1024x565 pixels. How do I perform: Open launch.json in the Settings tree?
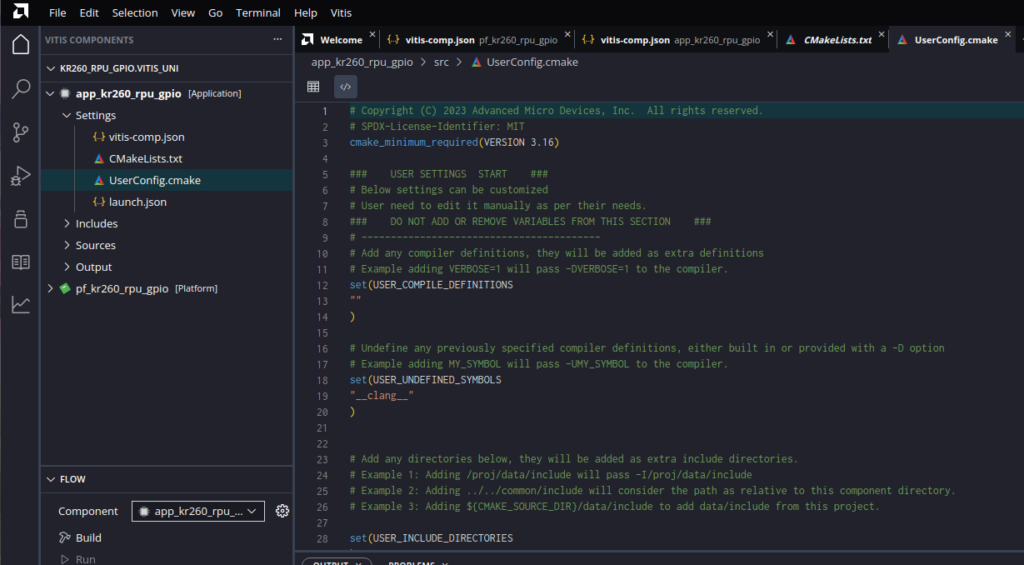coord(137,202)
